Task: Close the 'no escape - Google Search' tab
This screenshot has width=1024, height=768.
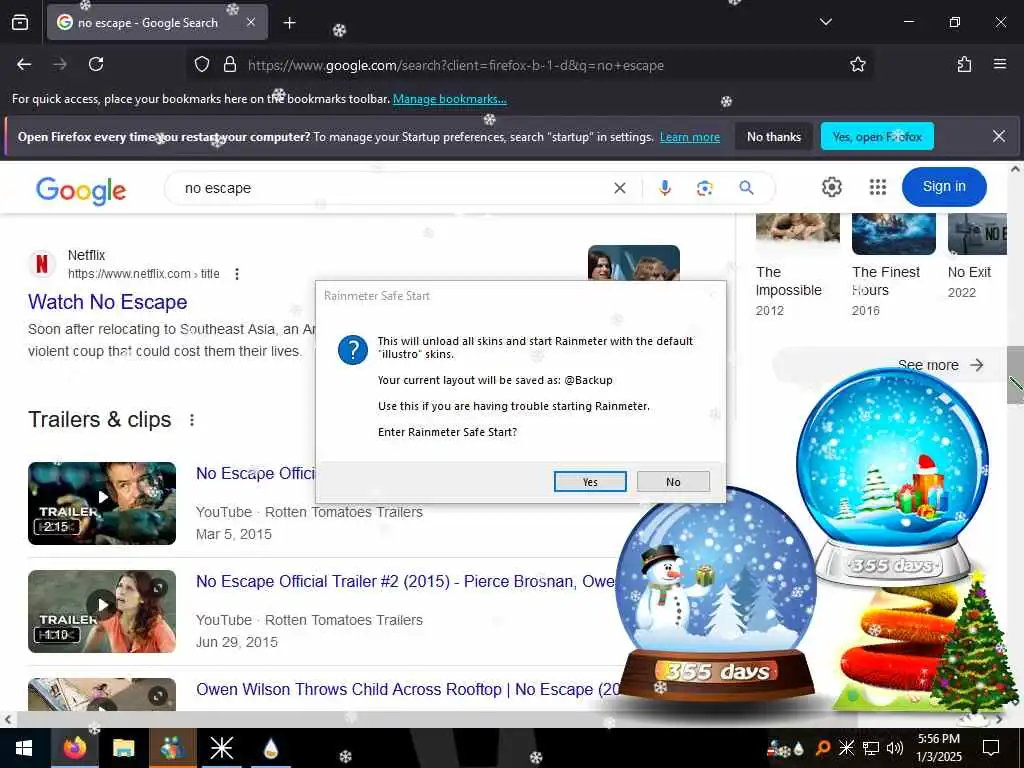Action: coord(251,22)
